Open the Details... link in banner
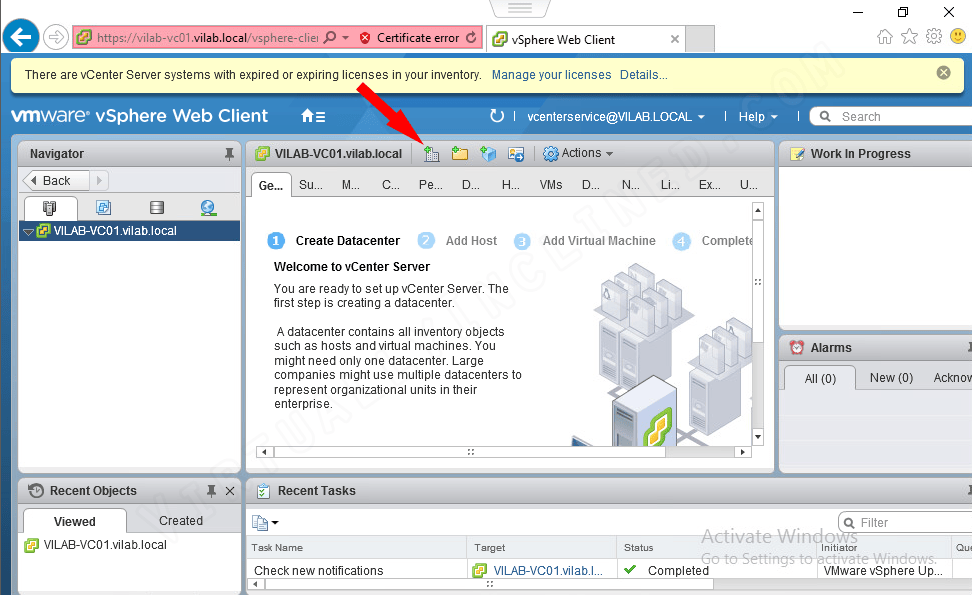The width and height of the screenshot is (972, 595). 643,74
